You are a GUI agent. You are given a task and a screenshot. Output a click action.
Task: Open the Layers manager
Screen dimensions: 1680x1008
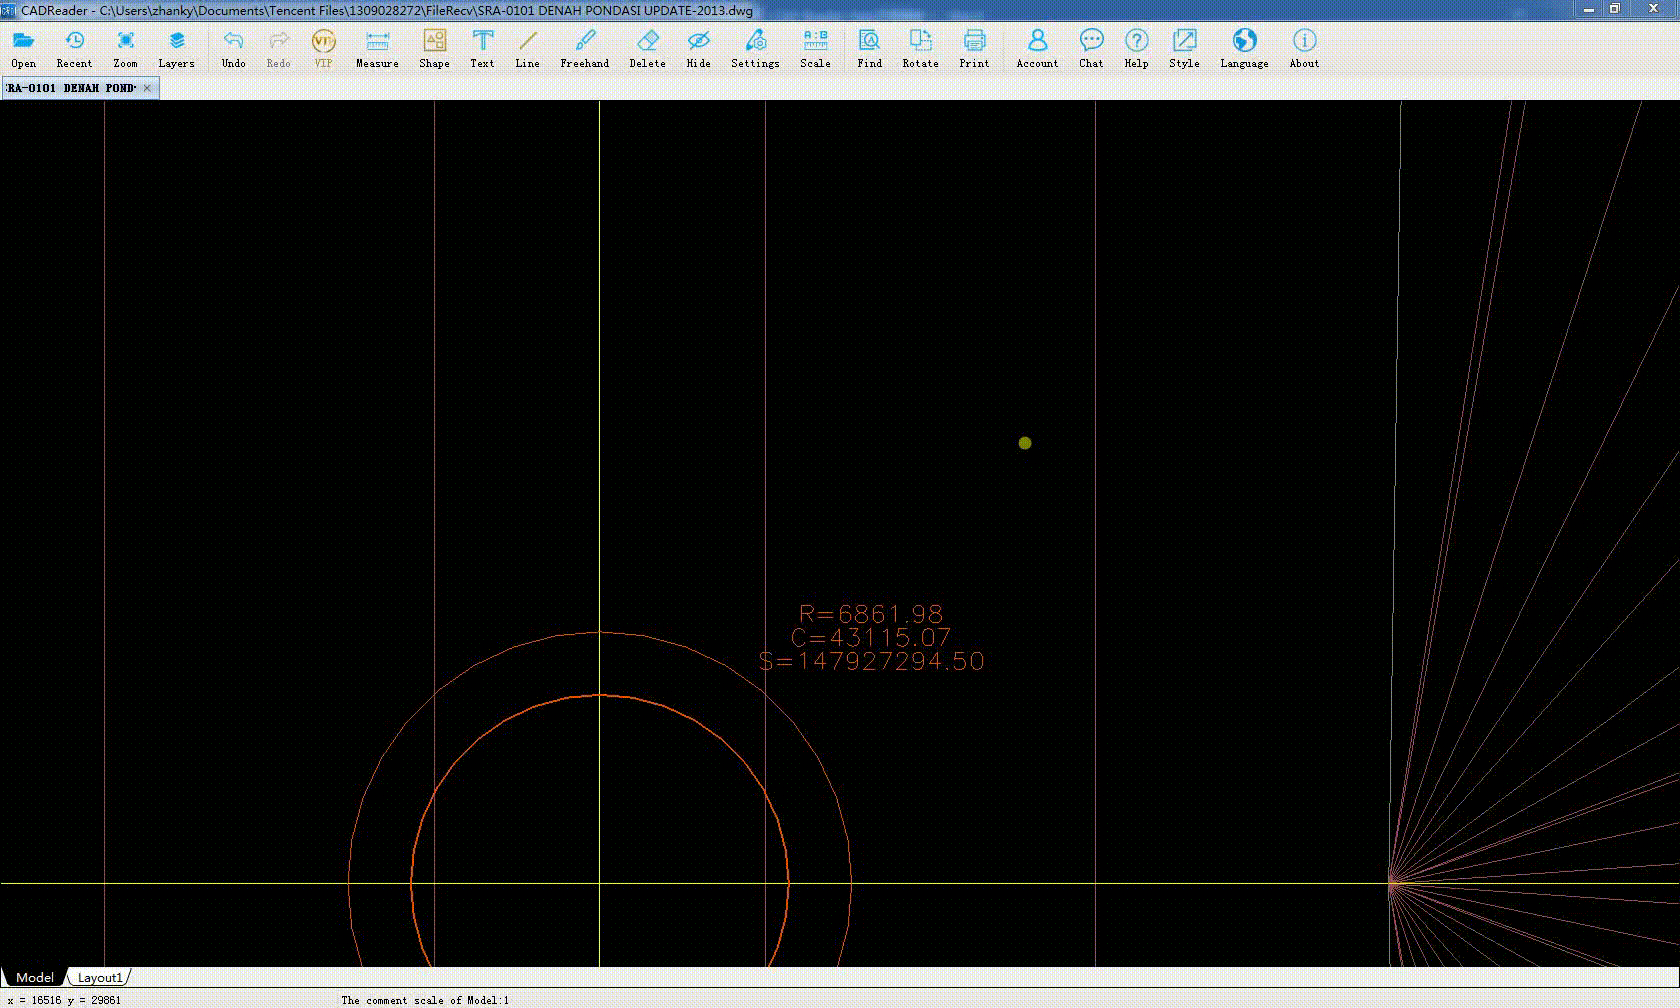click(176, 48)
